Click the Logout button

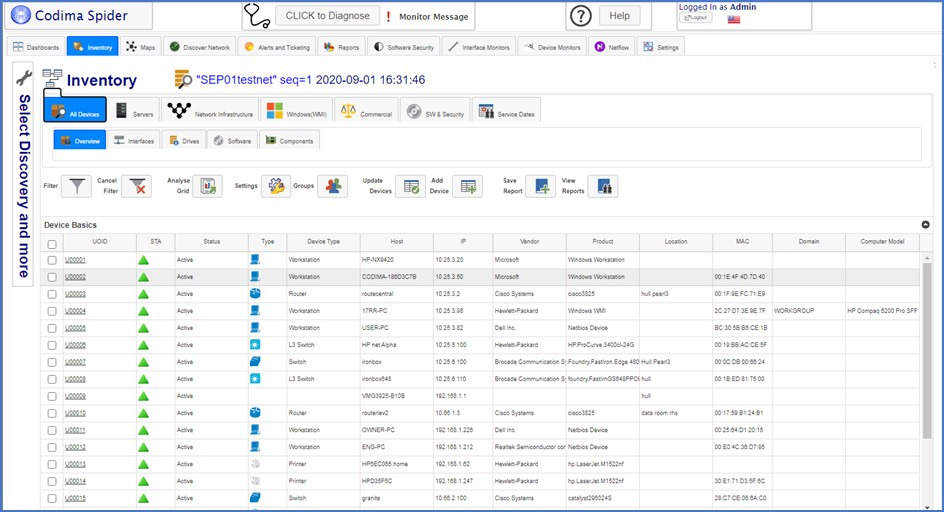pos(695,17)
